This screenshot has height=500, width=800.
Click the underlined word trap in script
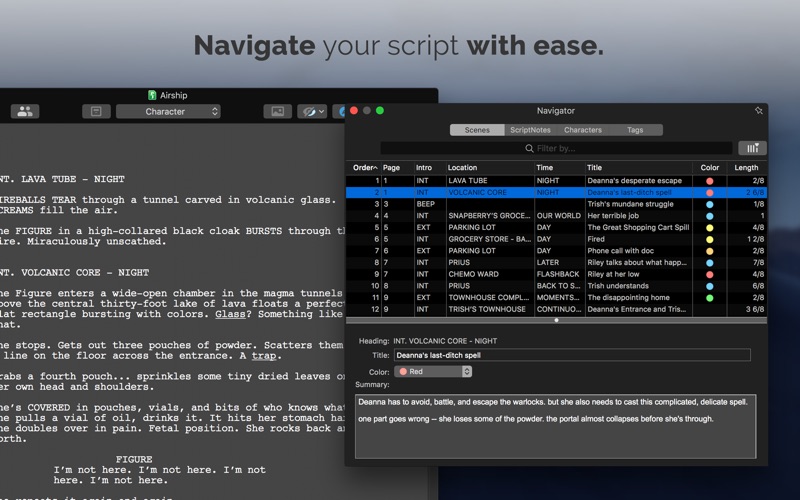(264, 356)
